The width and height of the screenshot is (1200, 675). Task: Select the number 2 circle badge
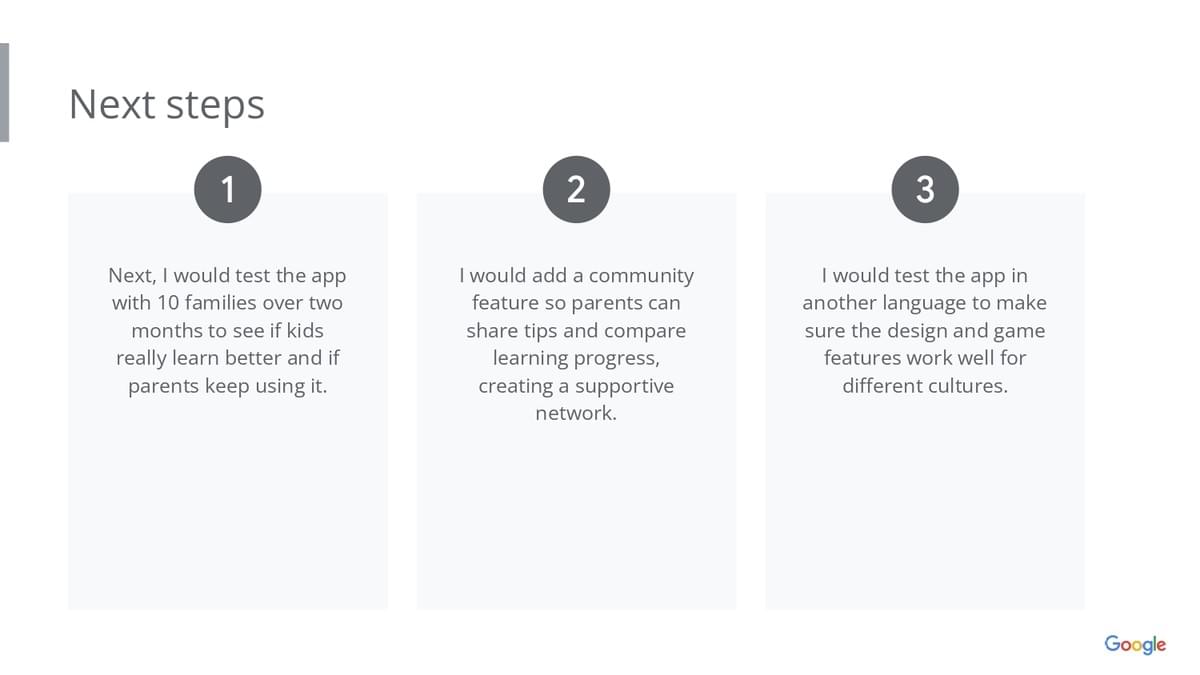pyautogui.click(x=576, y=189)
